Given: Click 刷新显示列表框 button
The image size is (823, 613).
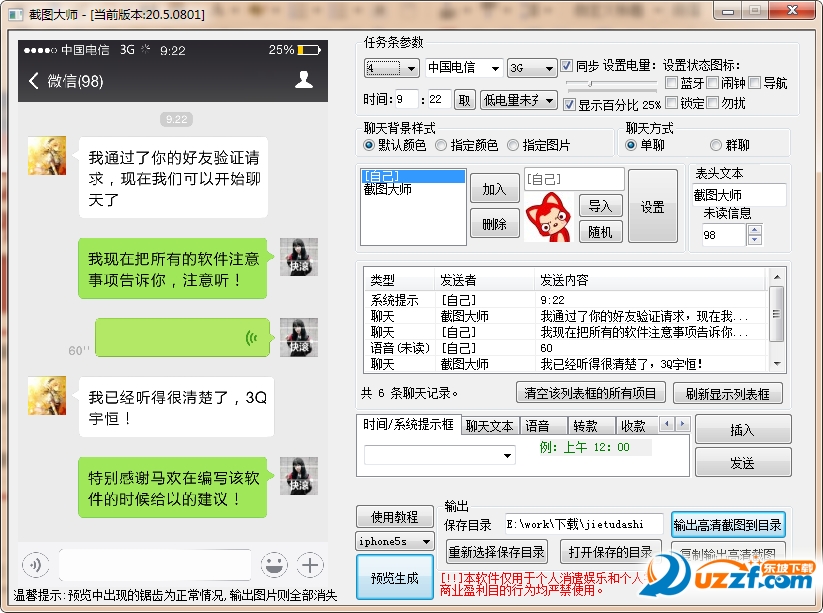Looking at the screenshot, I should coord(727,394).
